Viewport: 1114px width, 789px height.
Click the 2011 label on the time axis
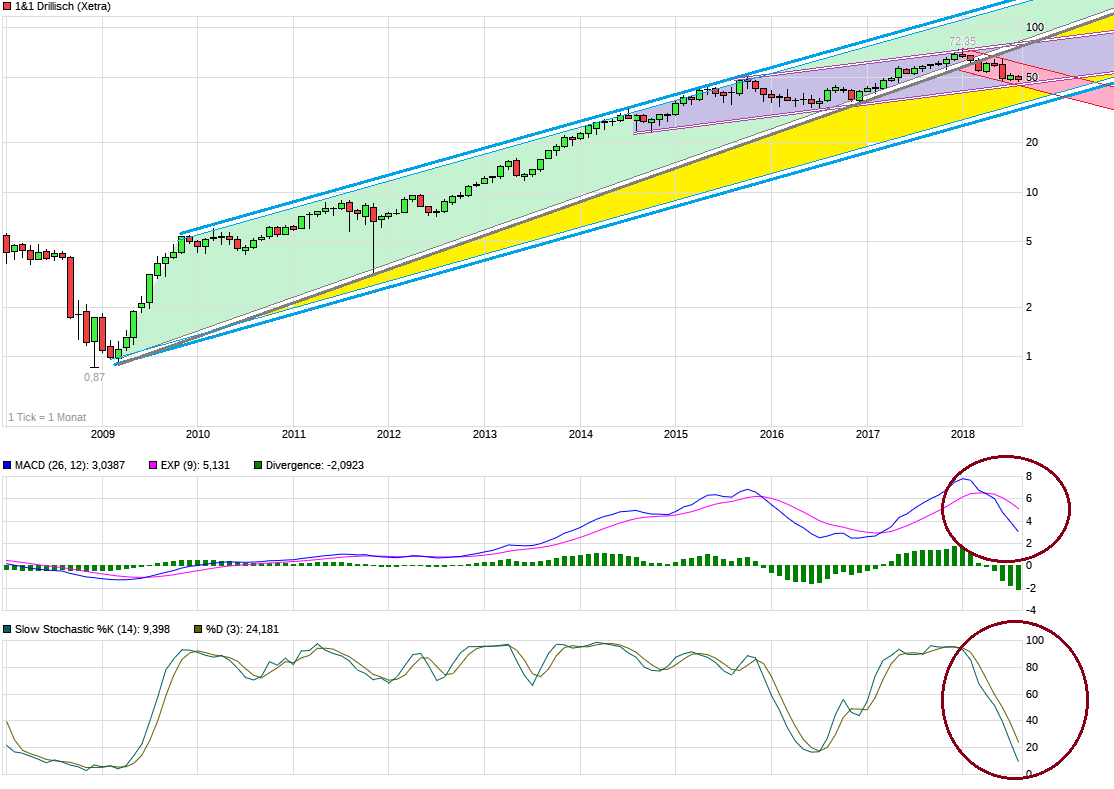[x=293, y=434]
